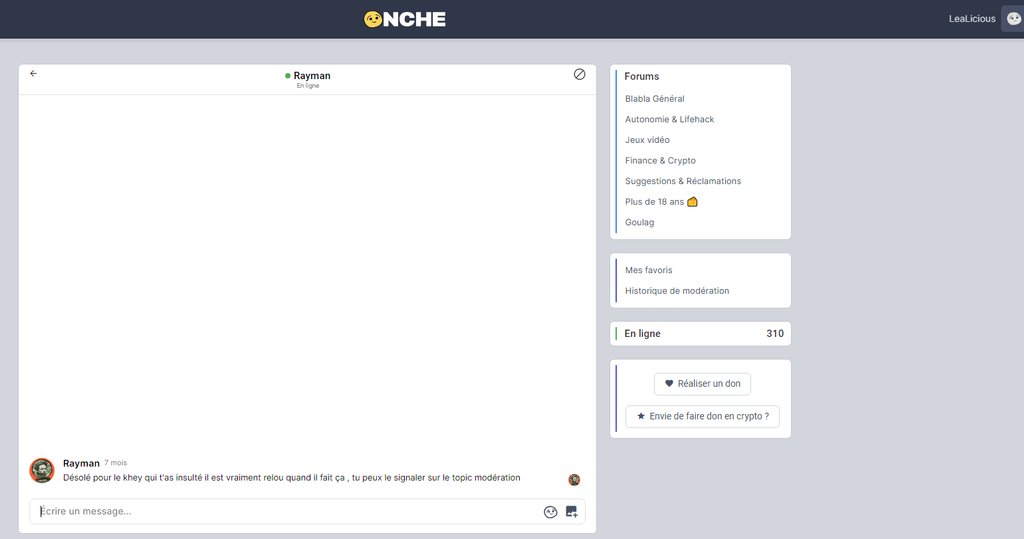Click the 'Réaliser un don' button
Screen dimensions: 1024x539
coord(702,384)
